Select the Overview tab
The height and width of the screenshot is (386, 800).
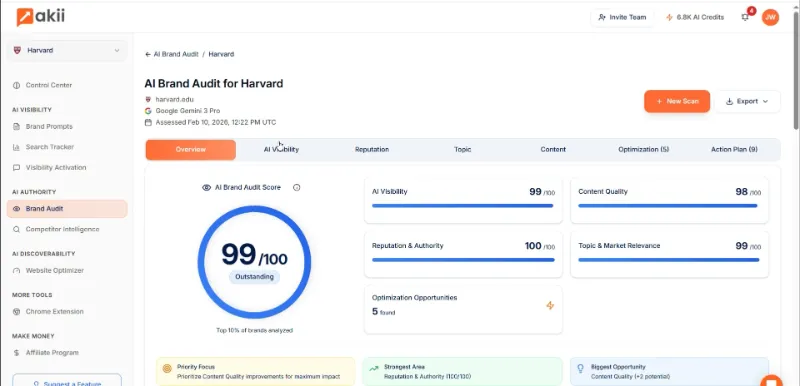[x=191, y=149]
